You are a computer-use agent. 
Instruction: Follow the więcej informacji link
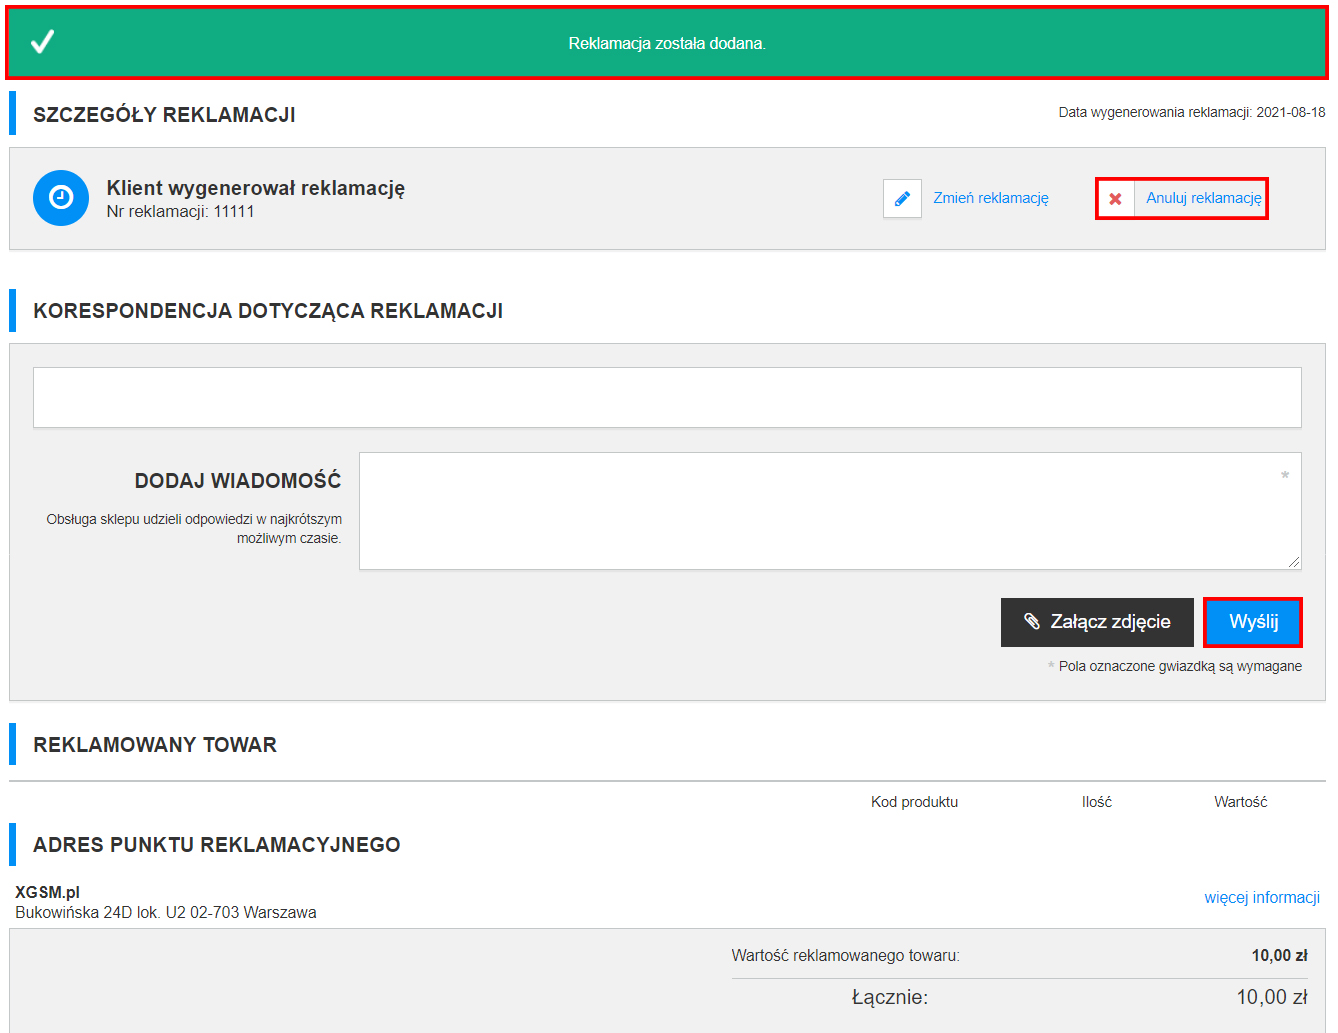tap(1261, 897)
